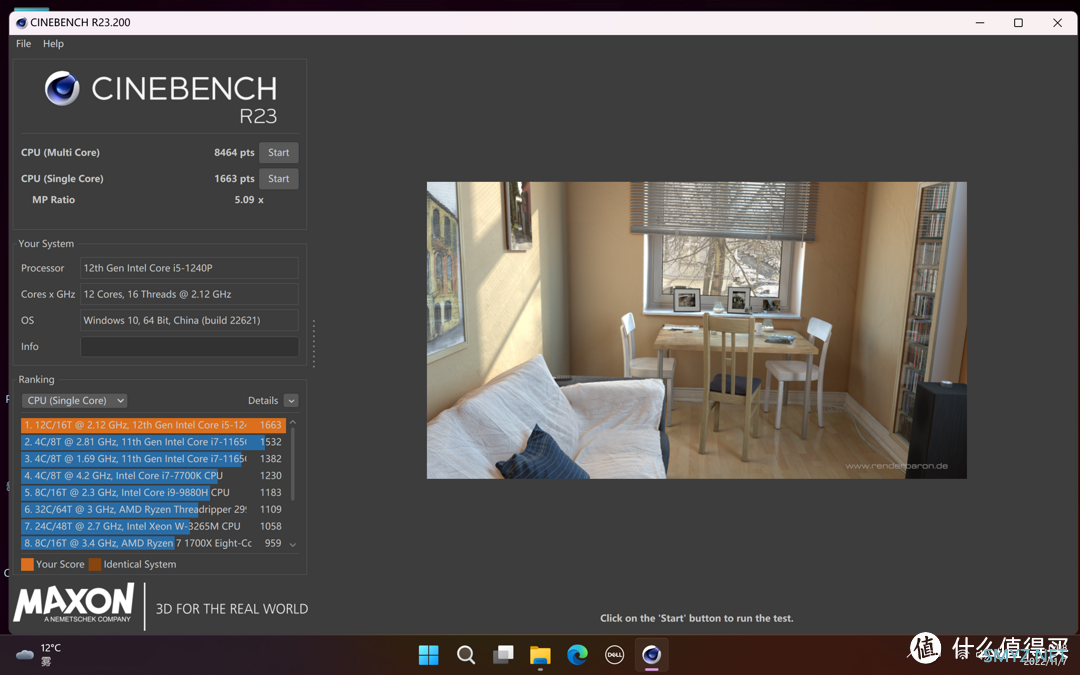Screen dimensions: 1080x675
Task: Click the ranking list scroll up arrow
Action: click(293, 422)
